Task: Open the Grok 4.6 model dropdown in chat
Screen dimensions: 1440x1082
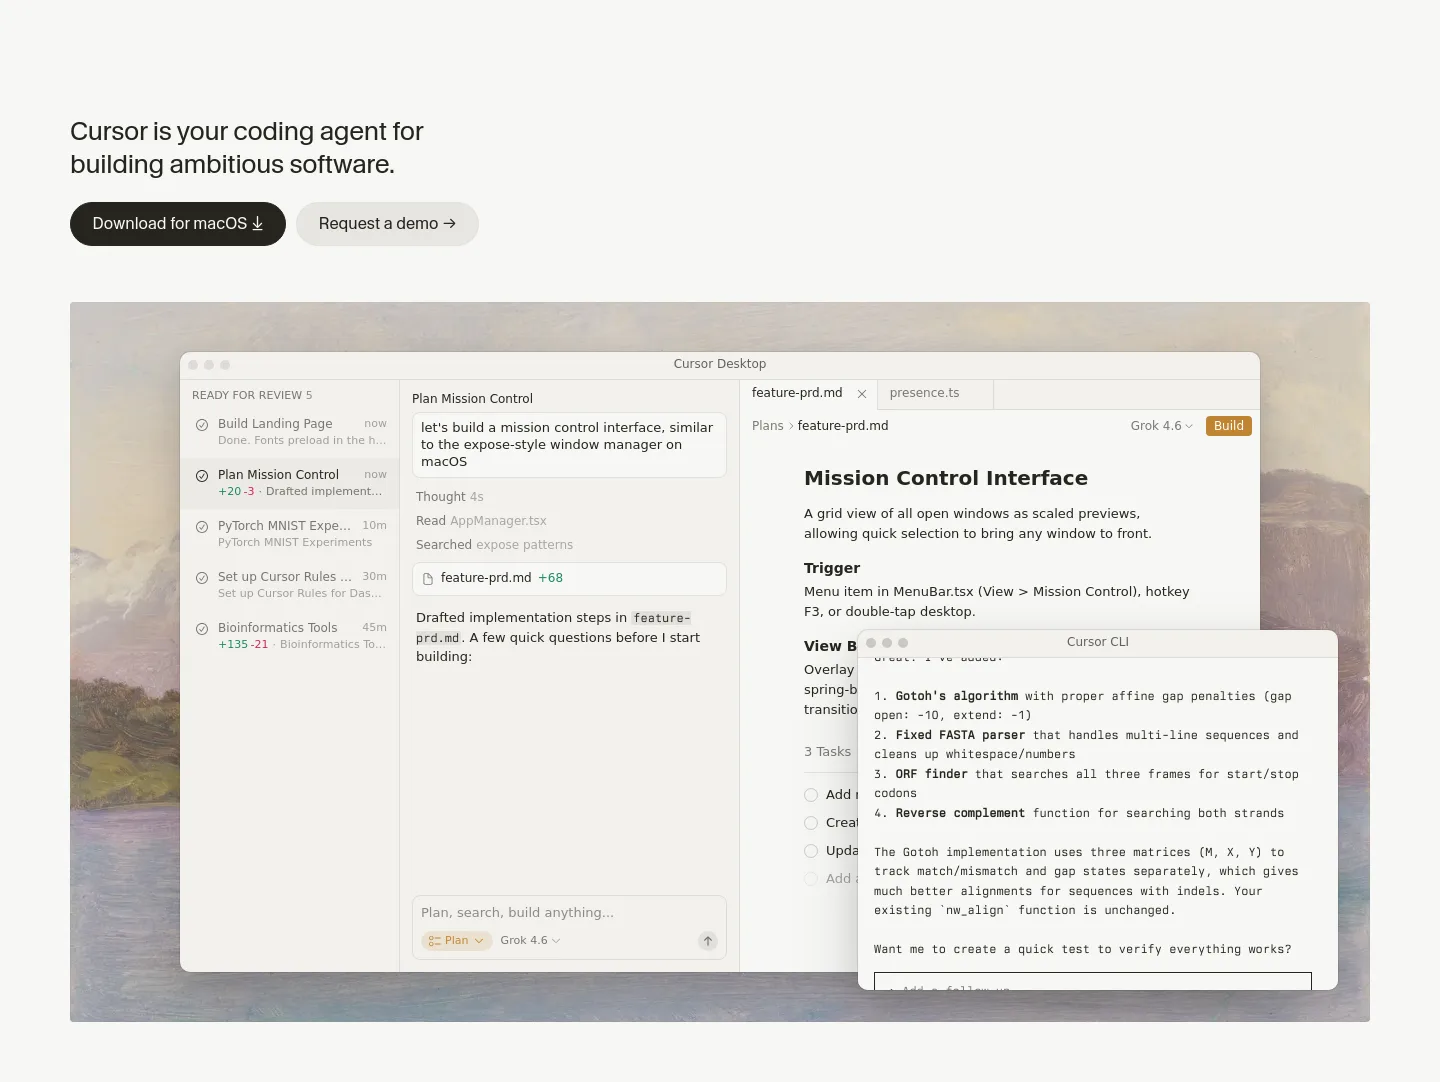Action: click(x=530, y=941)
